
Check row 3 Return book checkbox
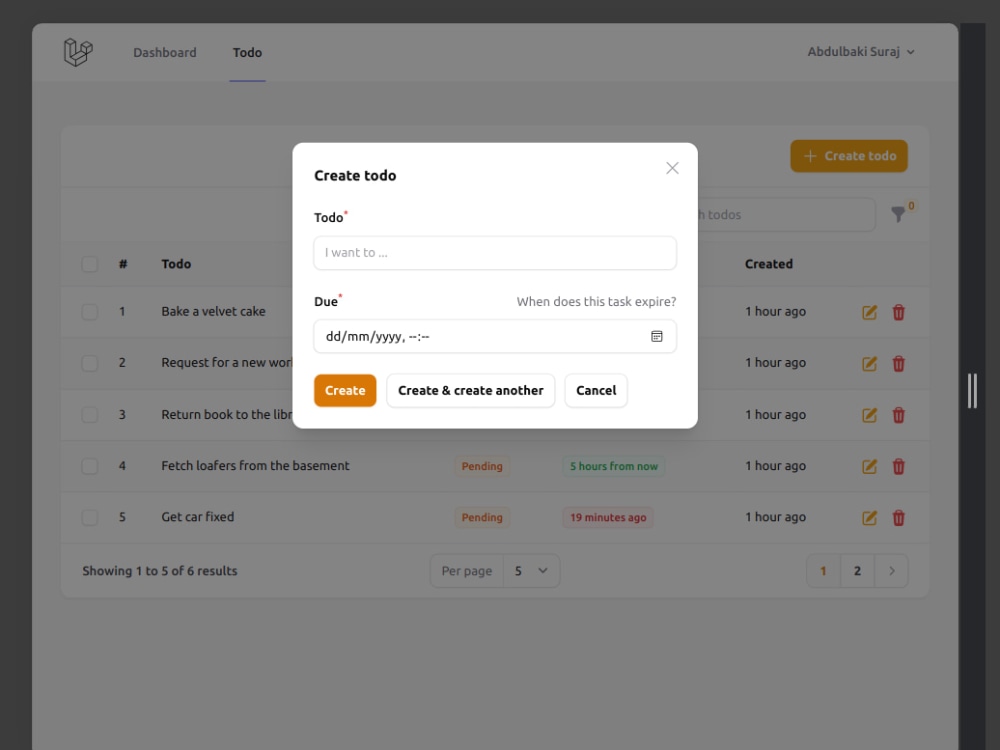89,415
